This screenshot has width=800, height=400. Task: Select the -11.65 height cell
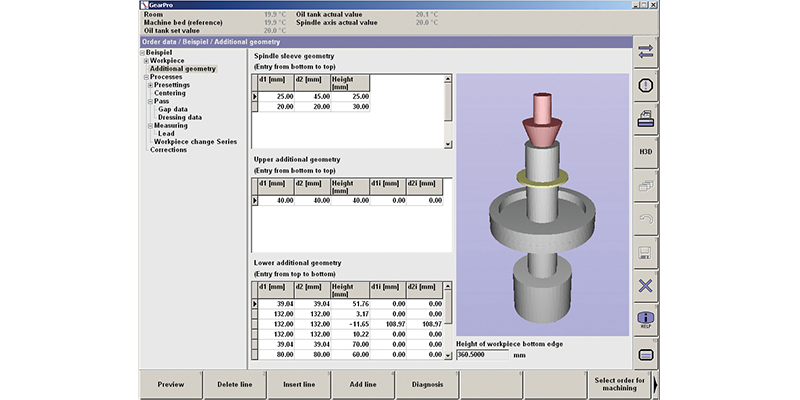coord(351,324)
